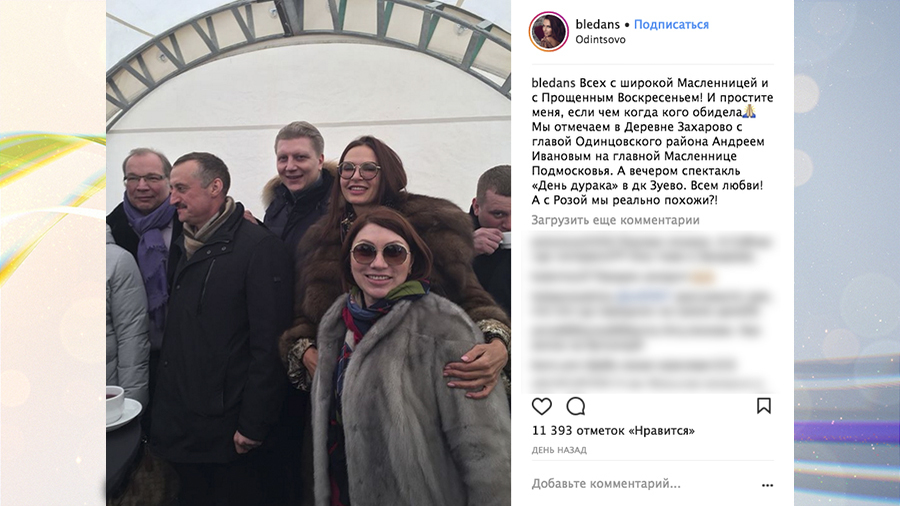This screenshot has height=506, width=900.
Task: View likers via 11 393 отметок «Нравится»
Action: tap(613, 431)
